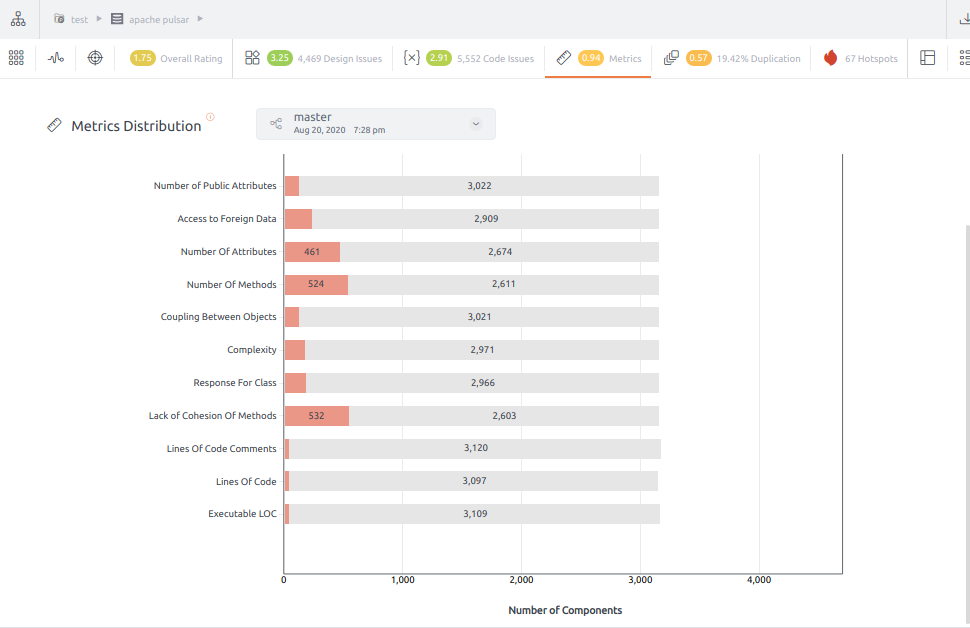
Task: Expand the snapshot dropdown chevron
Action: click(476, 124)
